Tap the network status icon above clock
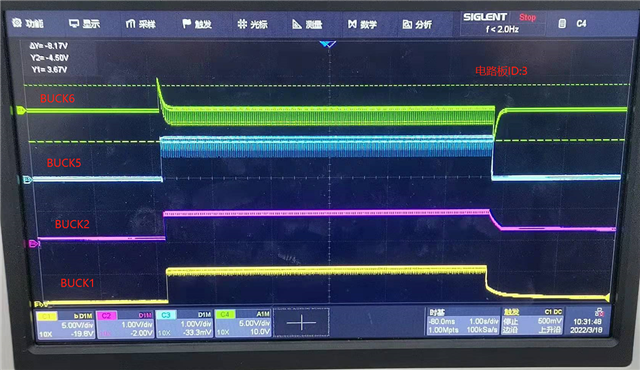640x370 pixels. (599, 312)
